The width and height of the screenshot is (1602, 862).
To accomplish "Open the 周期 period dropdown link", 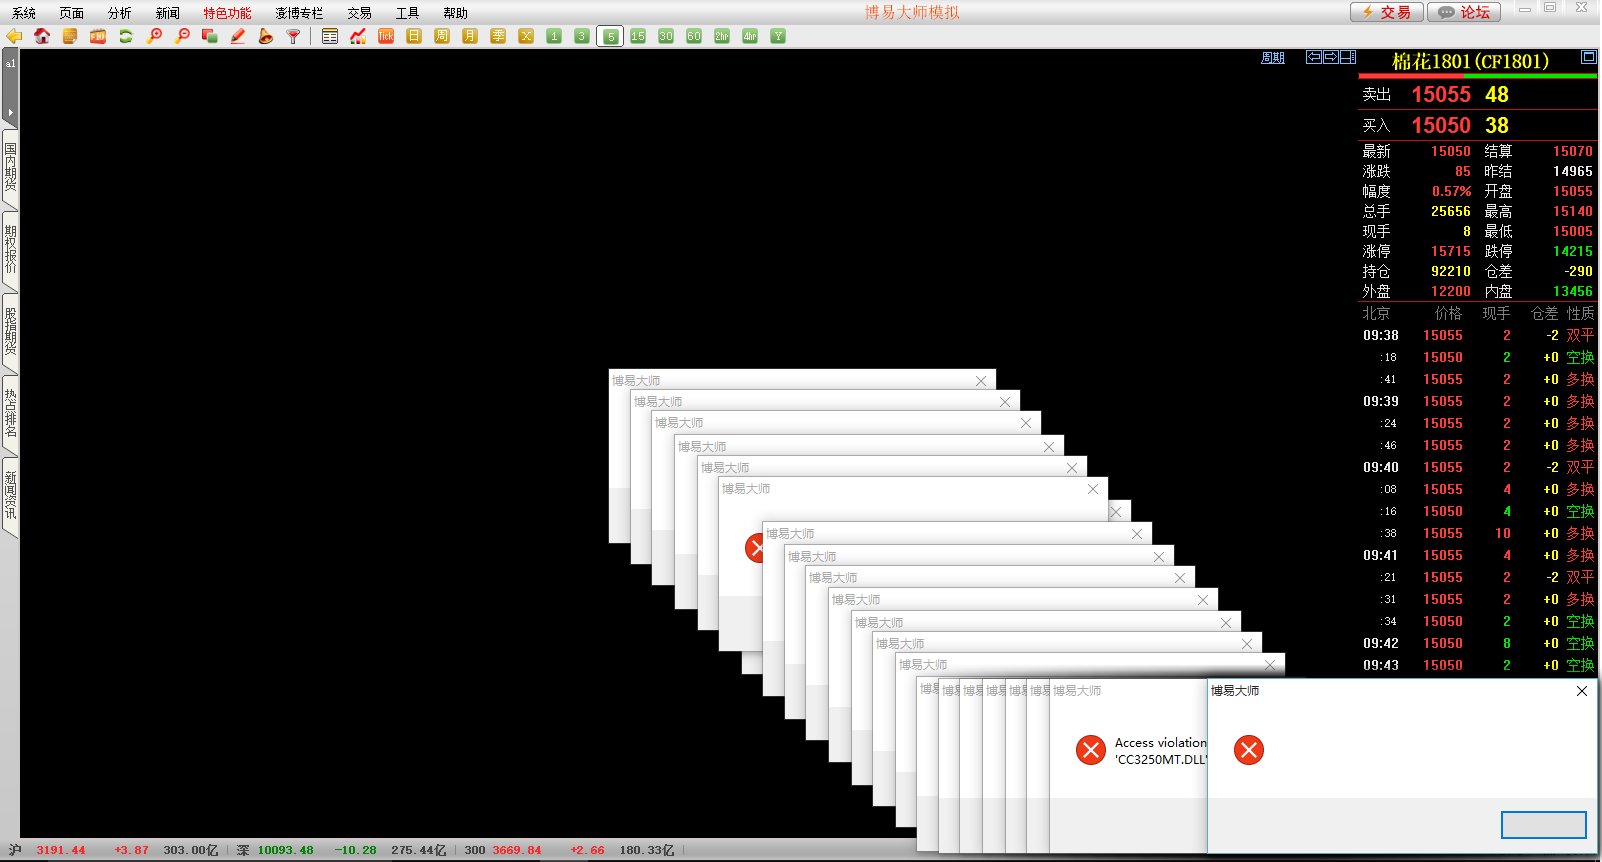I will [x=1273, y=58].
